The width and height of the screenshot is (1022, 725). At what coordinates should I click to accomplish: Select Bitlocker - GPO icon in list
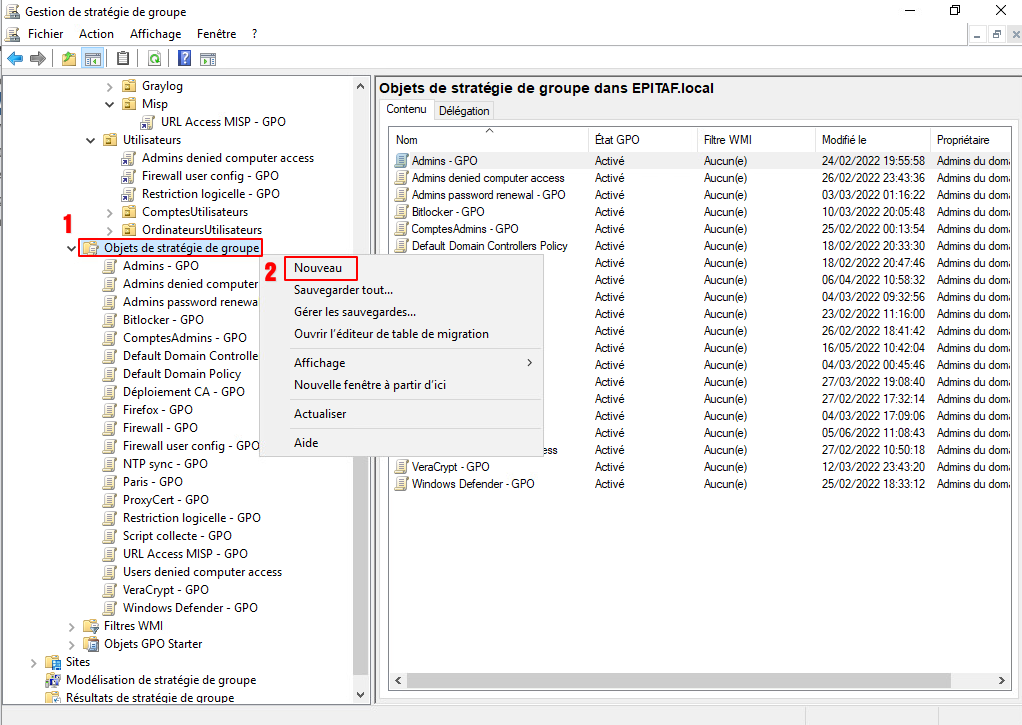[x=402, y=212]
